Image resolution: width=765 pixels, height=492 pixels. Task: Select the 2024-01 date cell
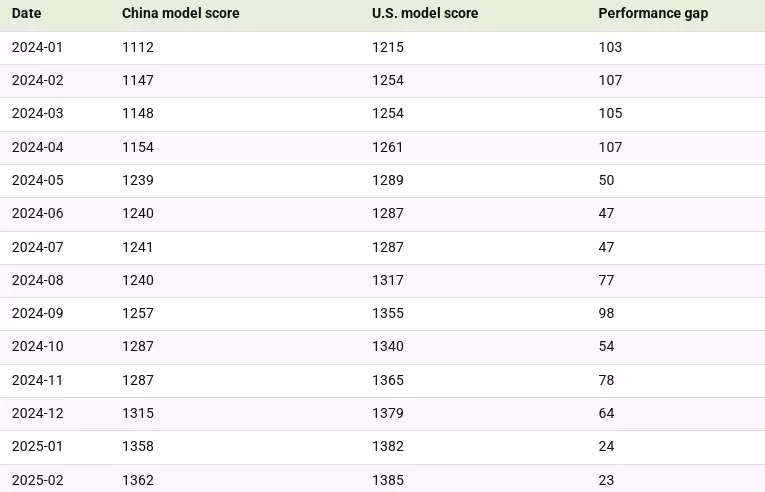37,47
